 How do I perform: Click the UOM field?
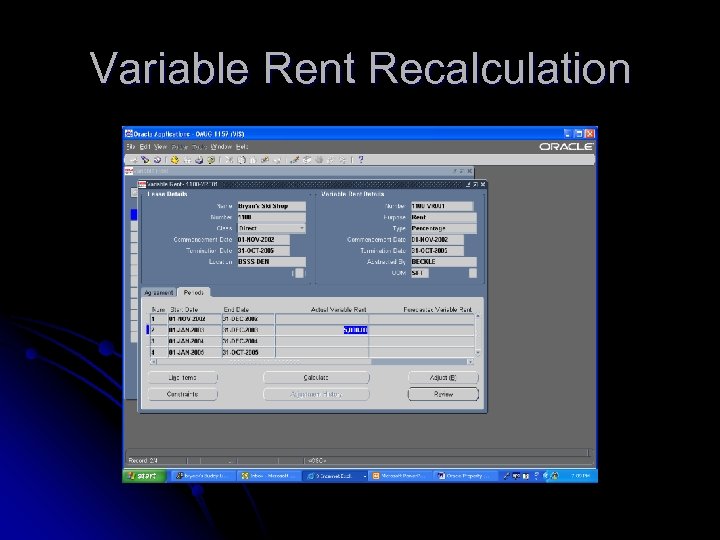(x=419, y=273)
